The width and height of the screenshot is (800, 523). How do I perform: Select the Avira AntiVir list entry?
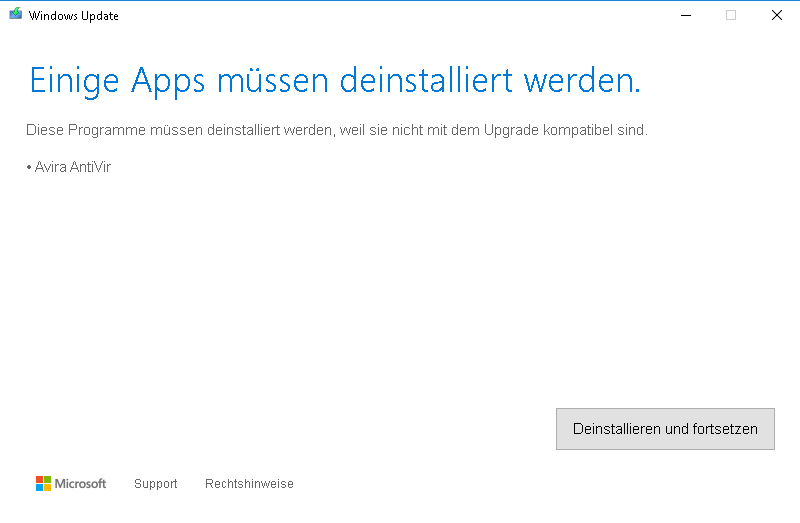68,167
